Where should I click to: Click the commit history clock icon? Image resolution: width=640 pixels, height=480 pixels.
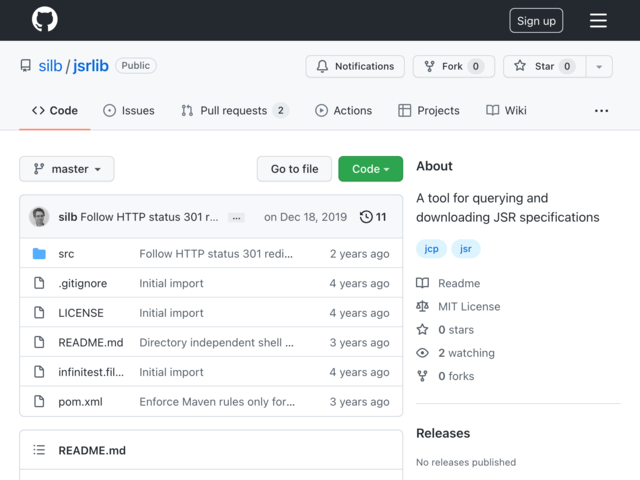[366, 217]
